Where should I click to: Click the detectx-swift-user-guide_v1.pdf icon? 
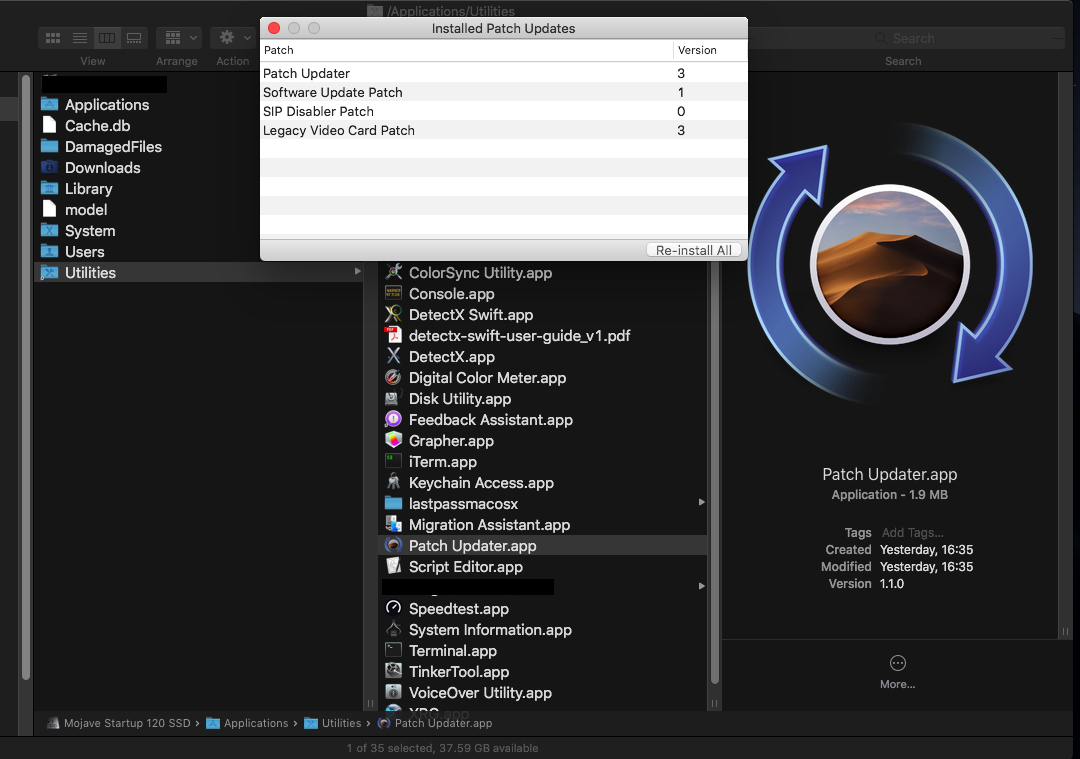pos(393,335)
